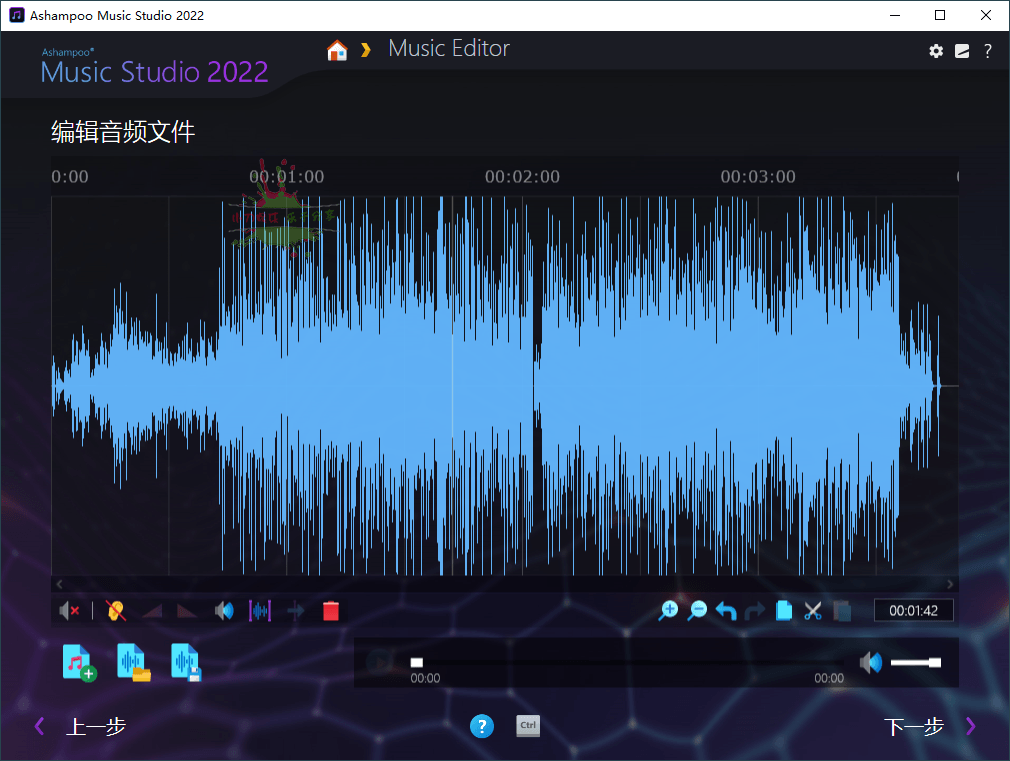This screenshot has width=1010, height=761.
Task: Cut selection with the scissors icon
Action: click(x=813, y=611)
